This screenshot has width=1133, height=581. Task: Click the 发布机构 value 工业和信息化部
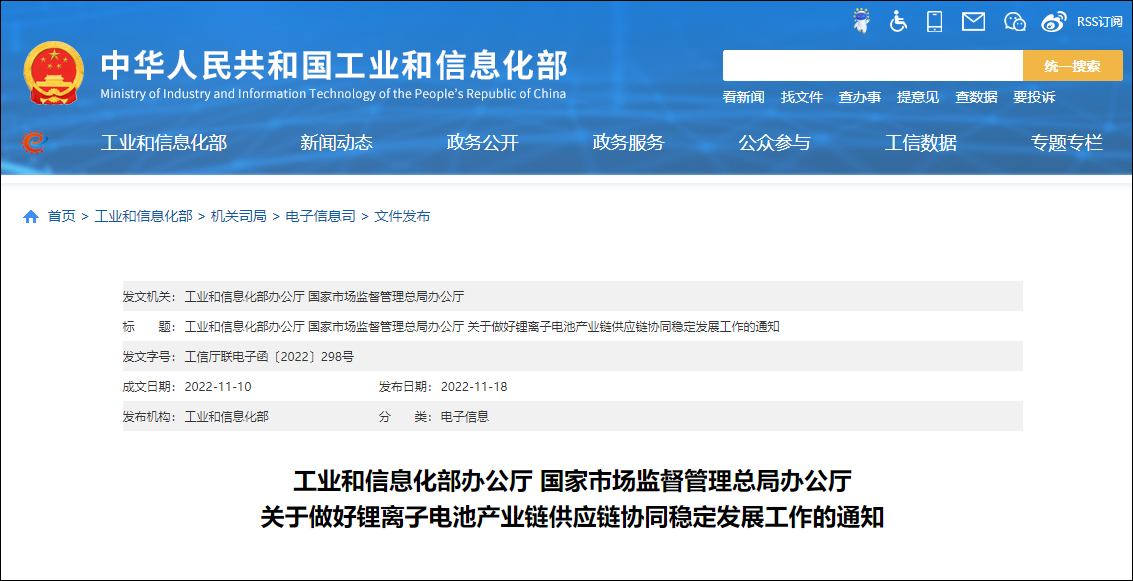[227, 416]
